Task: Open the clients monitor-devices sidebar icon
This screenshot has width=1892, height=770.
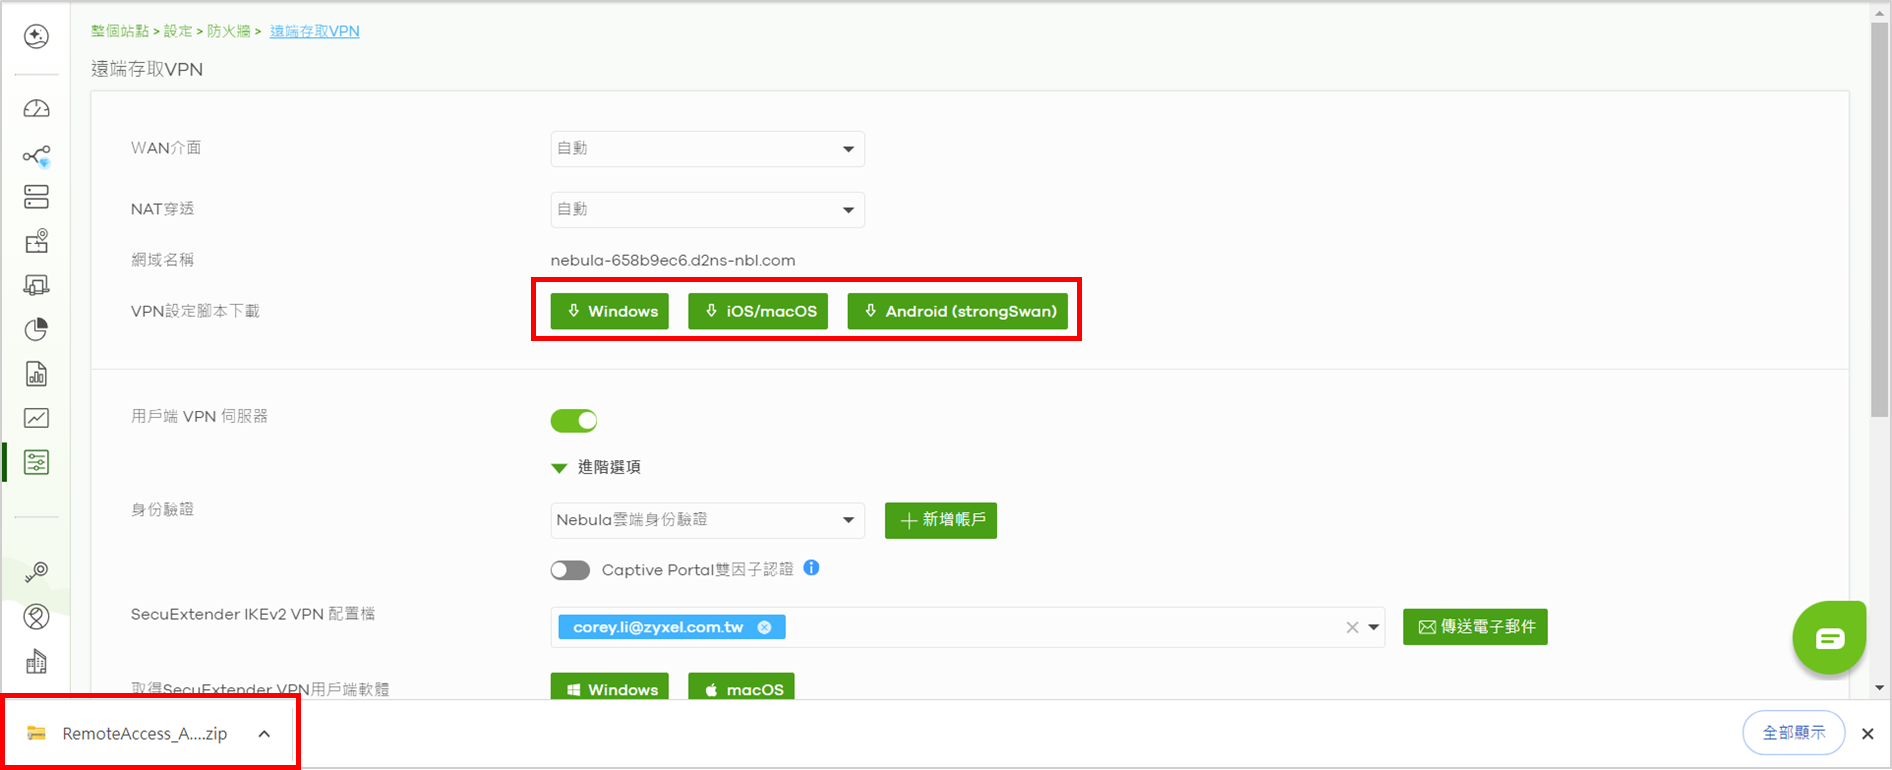Action: click(x=36, y=286)
